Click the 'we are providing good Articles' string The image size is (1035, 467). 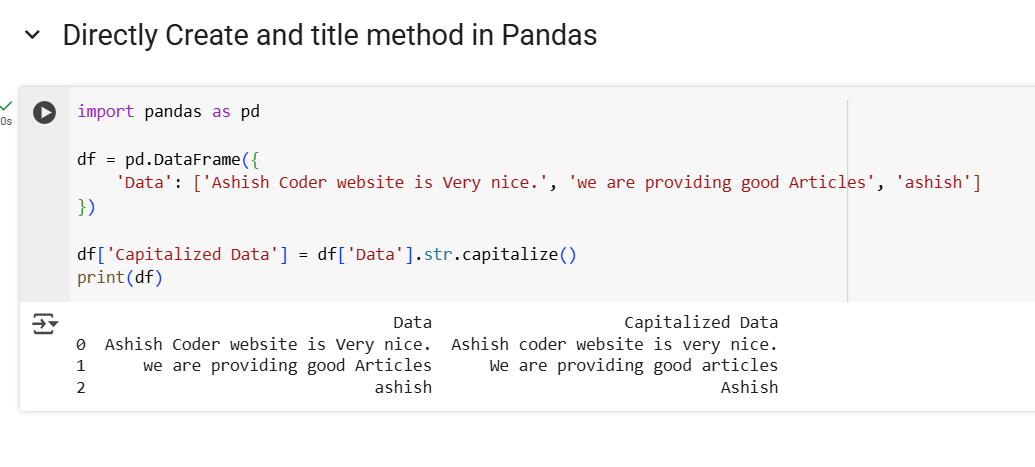point(717,183)
